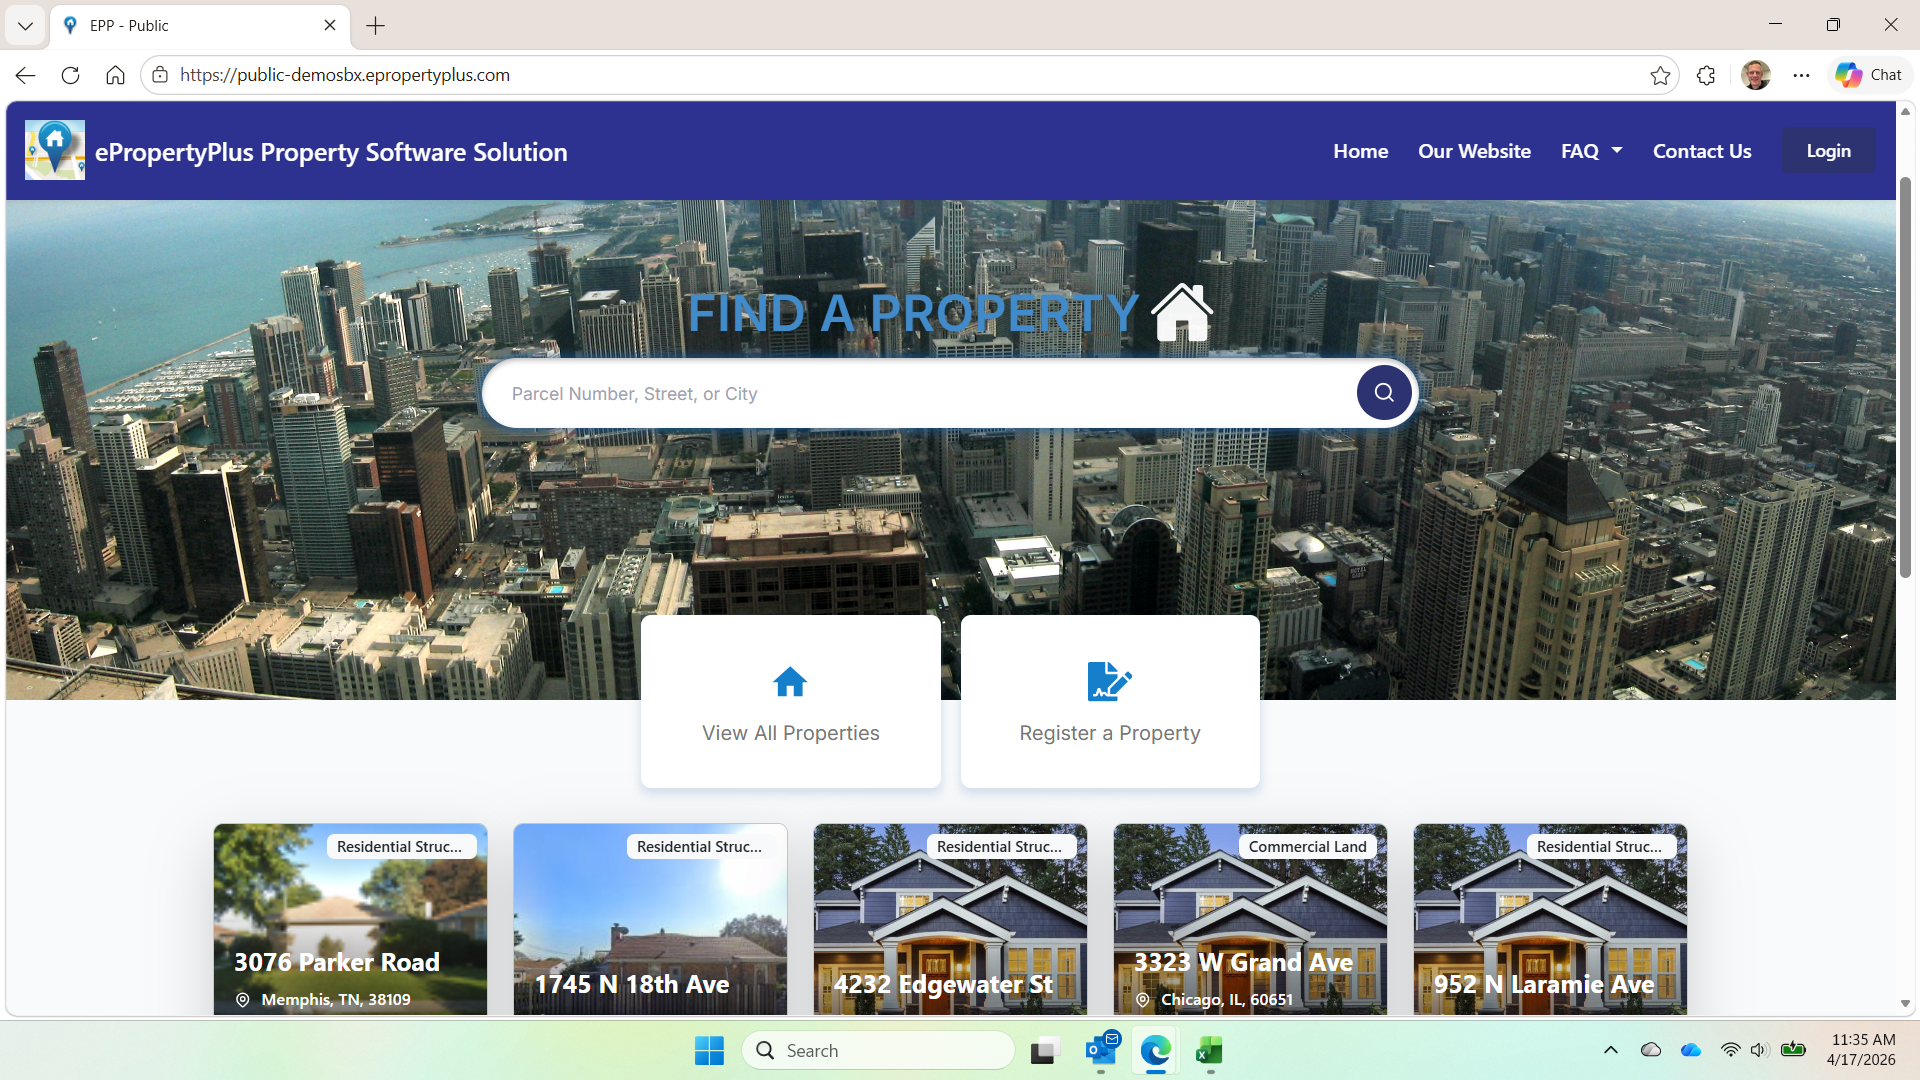Open the tab search chevron
Image resolution: width=1920 pixels, height=1080 pixels.
click(25, 25)
